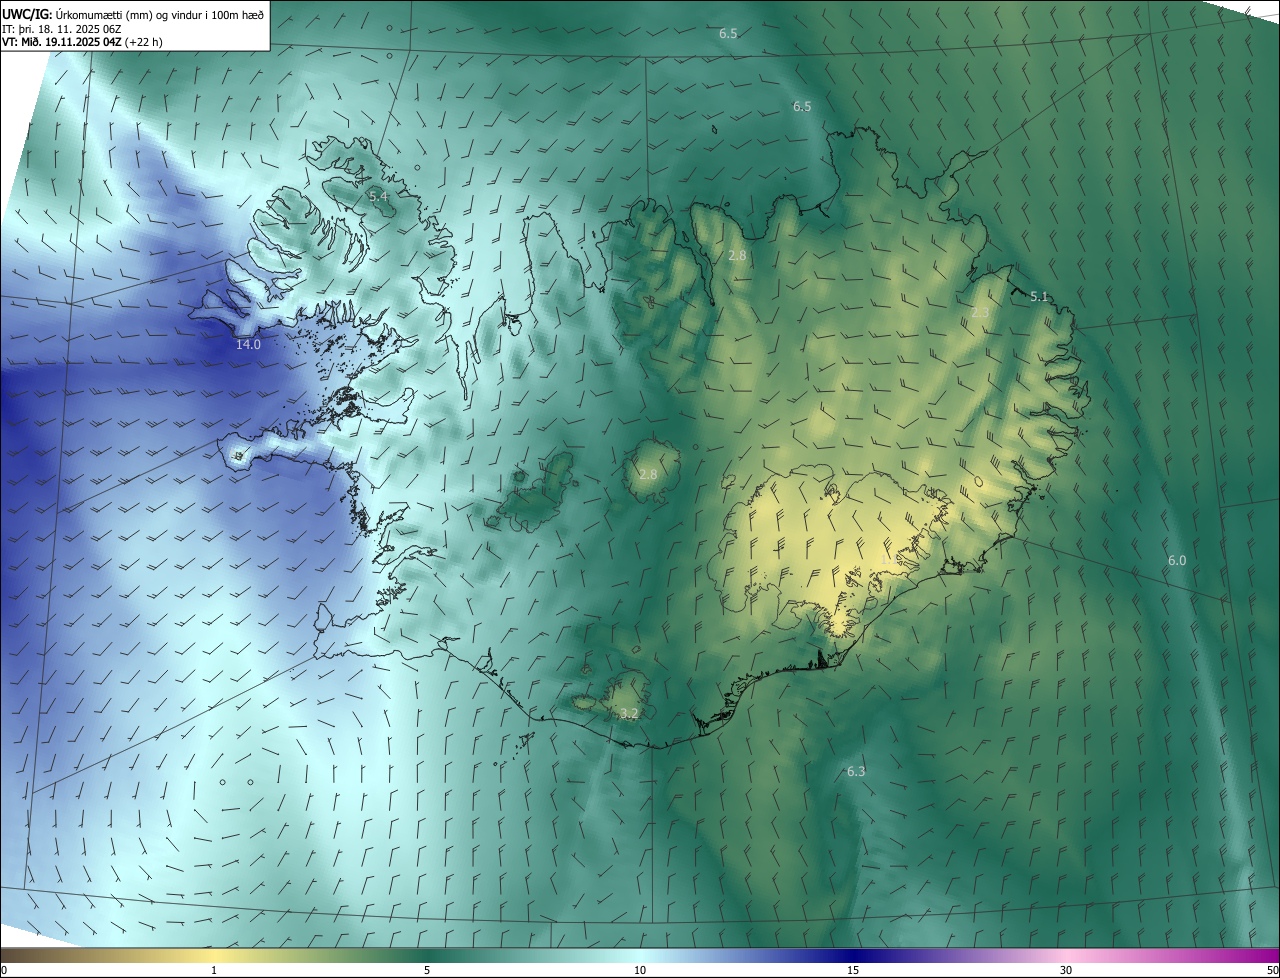The height and width of the screenshot is (978, 1280).
Task: Click the 3.2 value label on the map
Action: pos(629,714)
